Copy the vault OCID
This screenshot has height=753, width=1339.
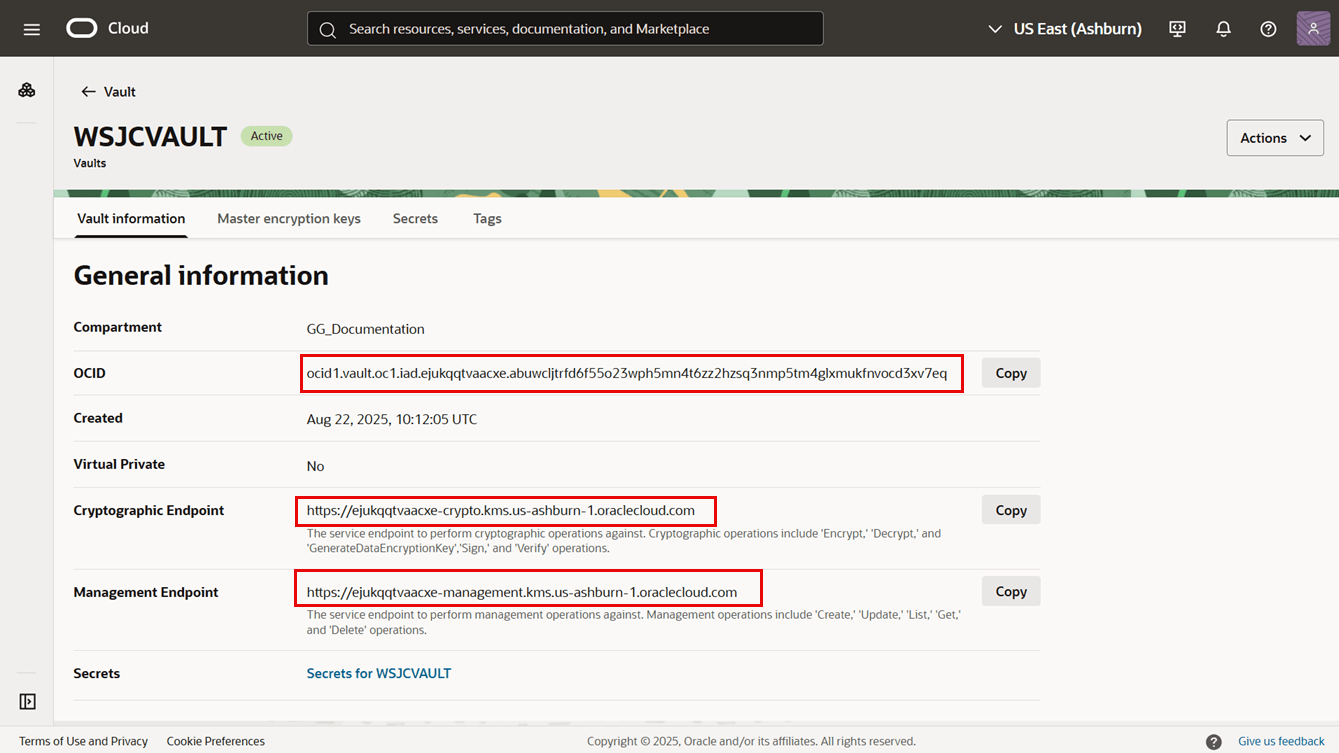[1010, 372]
